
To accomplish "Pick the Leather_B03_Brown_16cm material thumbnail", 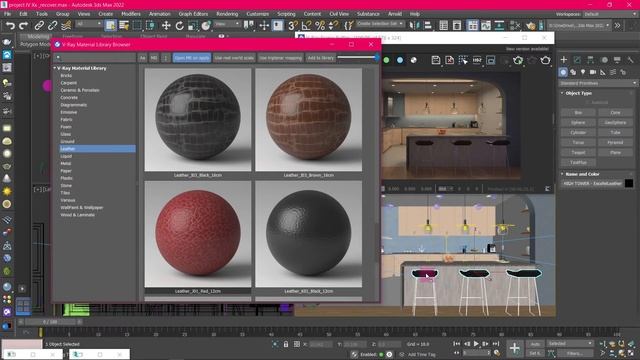I will pos(309,120).
